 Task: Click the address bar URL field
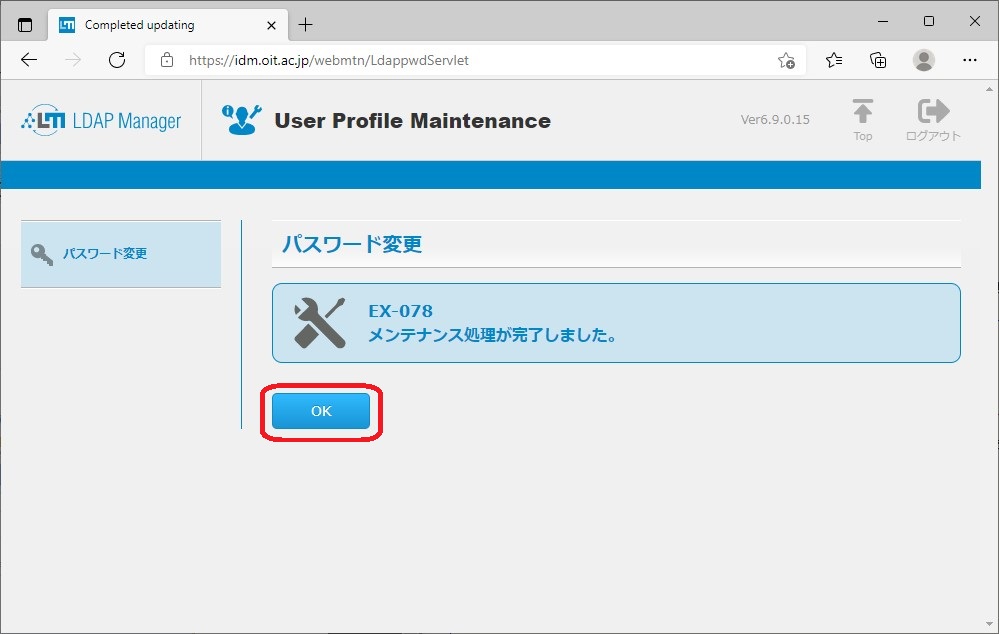(x=475, y=60)
